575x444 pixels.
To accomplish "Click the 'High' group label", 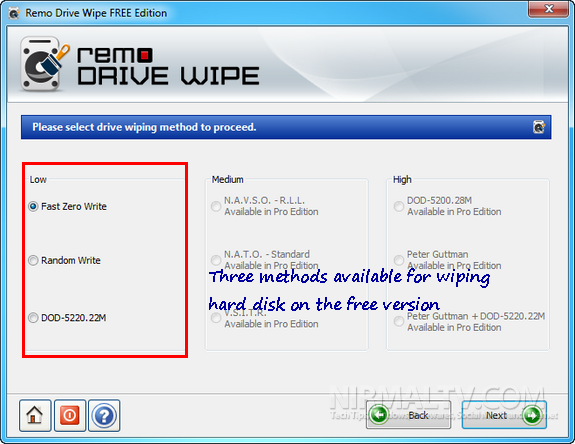I will pyautogui.click(x=402, y=180).
